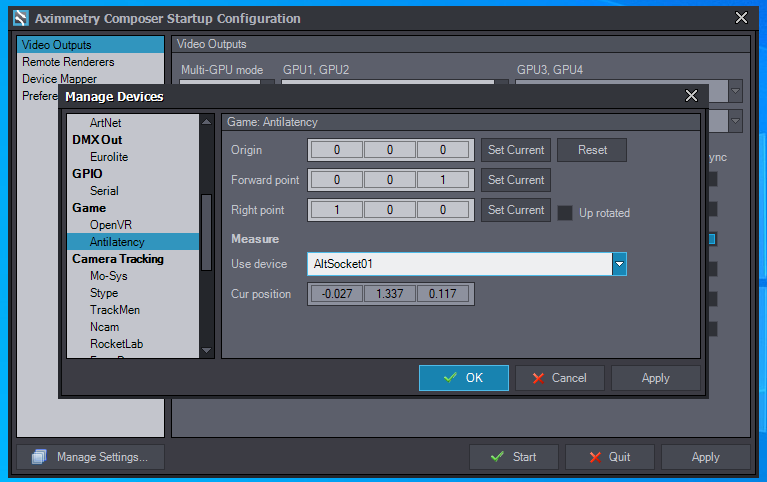Select Mo-Sys tracking device
The height and width of the screenshot is (482, 767).
(x=133, y=276)
